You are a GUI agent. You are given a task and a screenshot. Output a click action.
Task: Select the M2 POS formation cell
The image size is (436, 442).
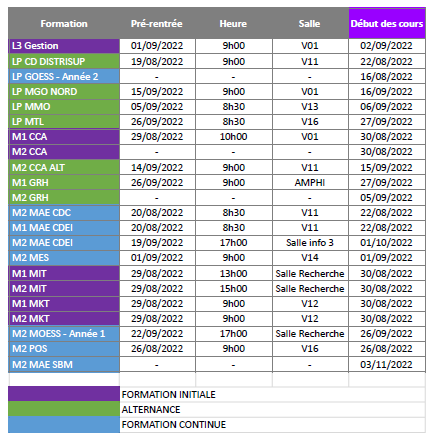pyautogui.click(x=64, y=349)
